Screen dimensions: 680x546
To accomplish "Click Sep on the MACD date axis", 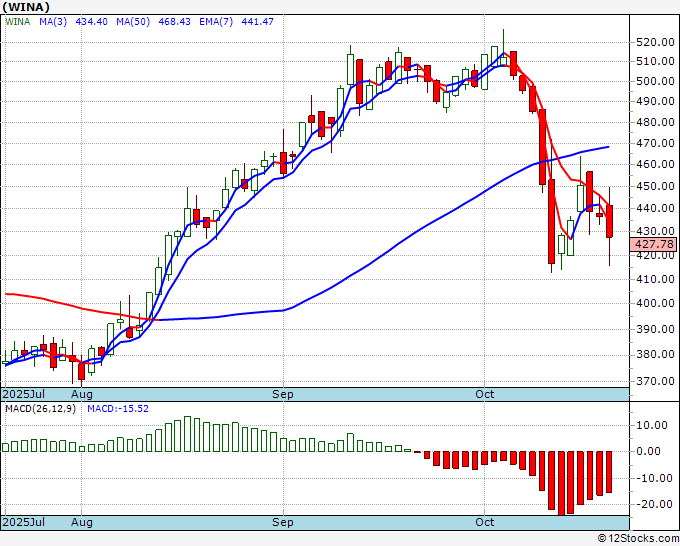I will pos(283,522).
